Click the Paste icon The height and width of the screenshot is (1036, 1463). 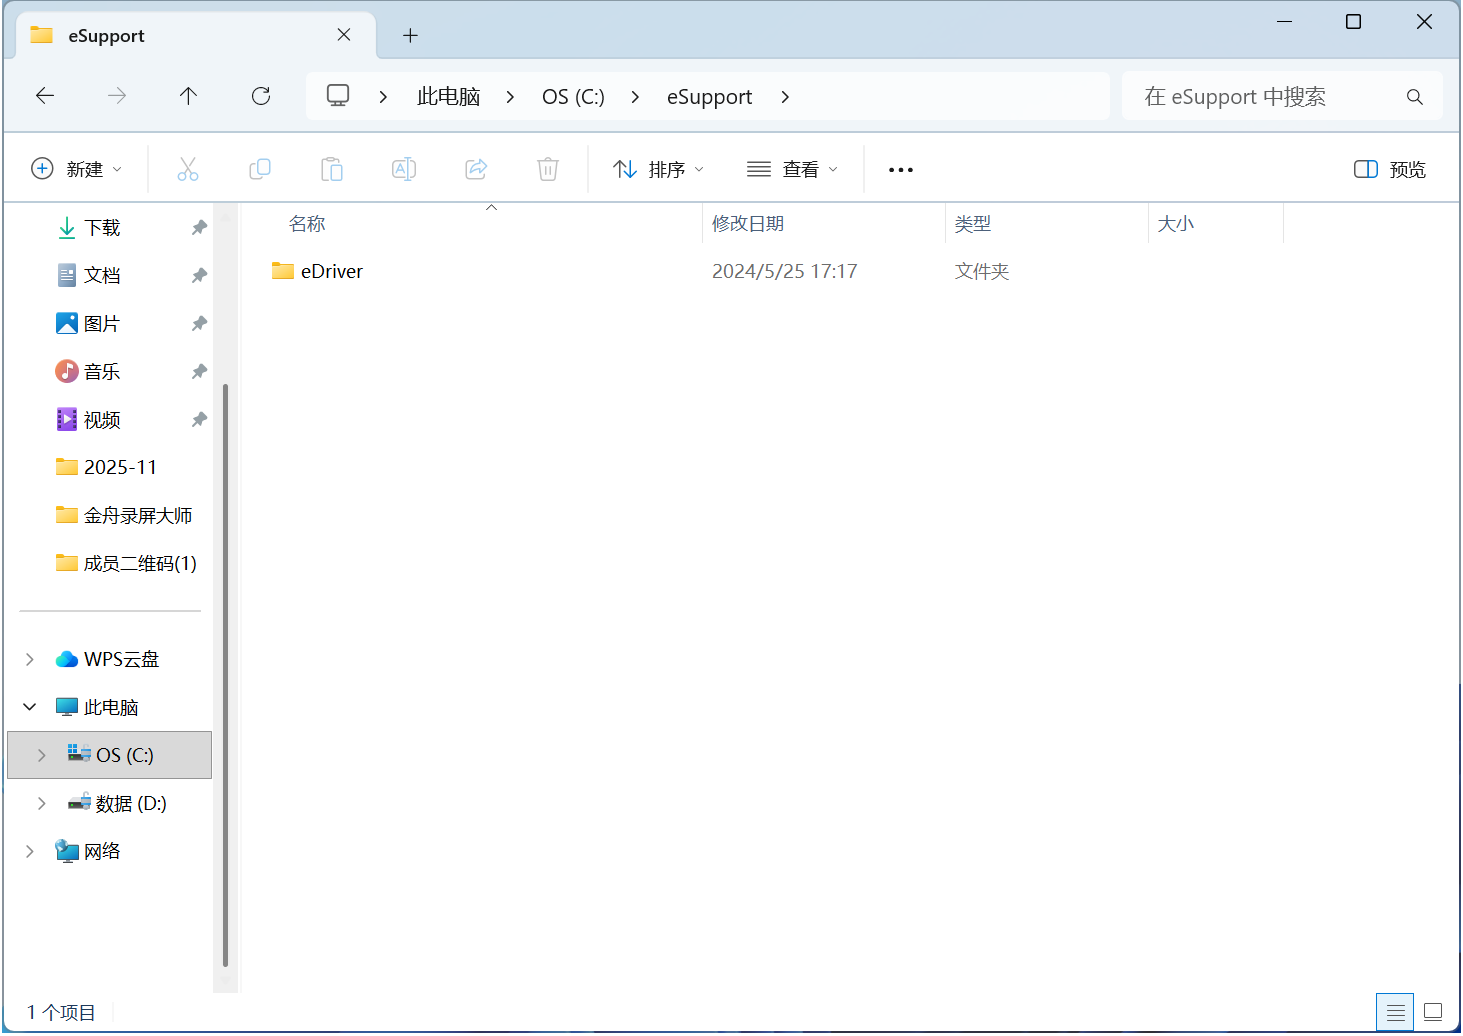coord(332,168)
